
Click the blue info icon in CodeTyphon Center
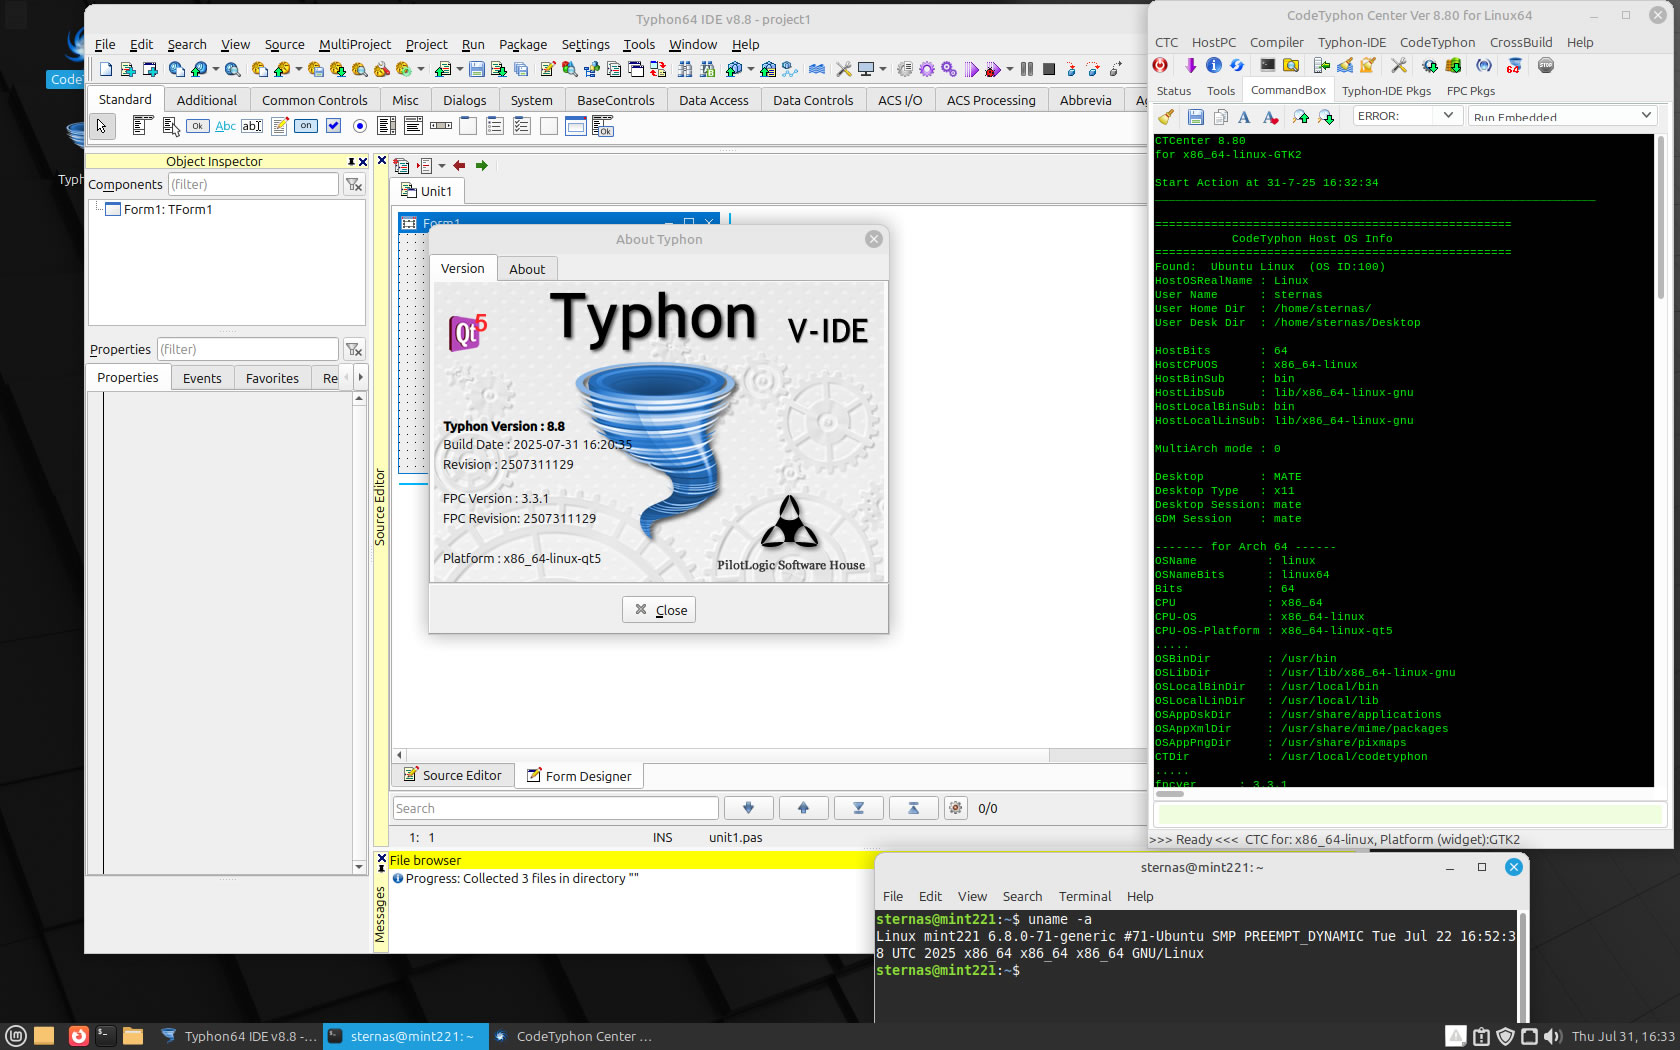coord(1214,65)
